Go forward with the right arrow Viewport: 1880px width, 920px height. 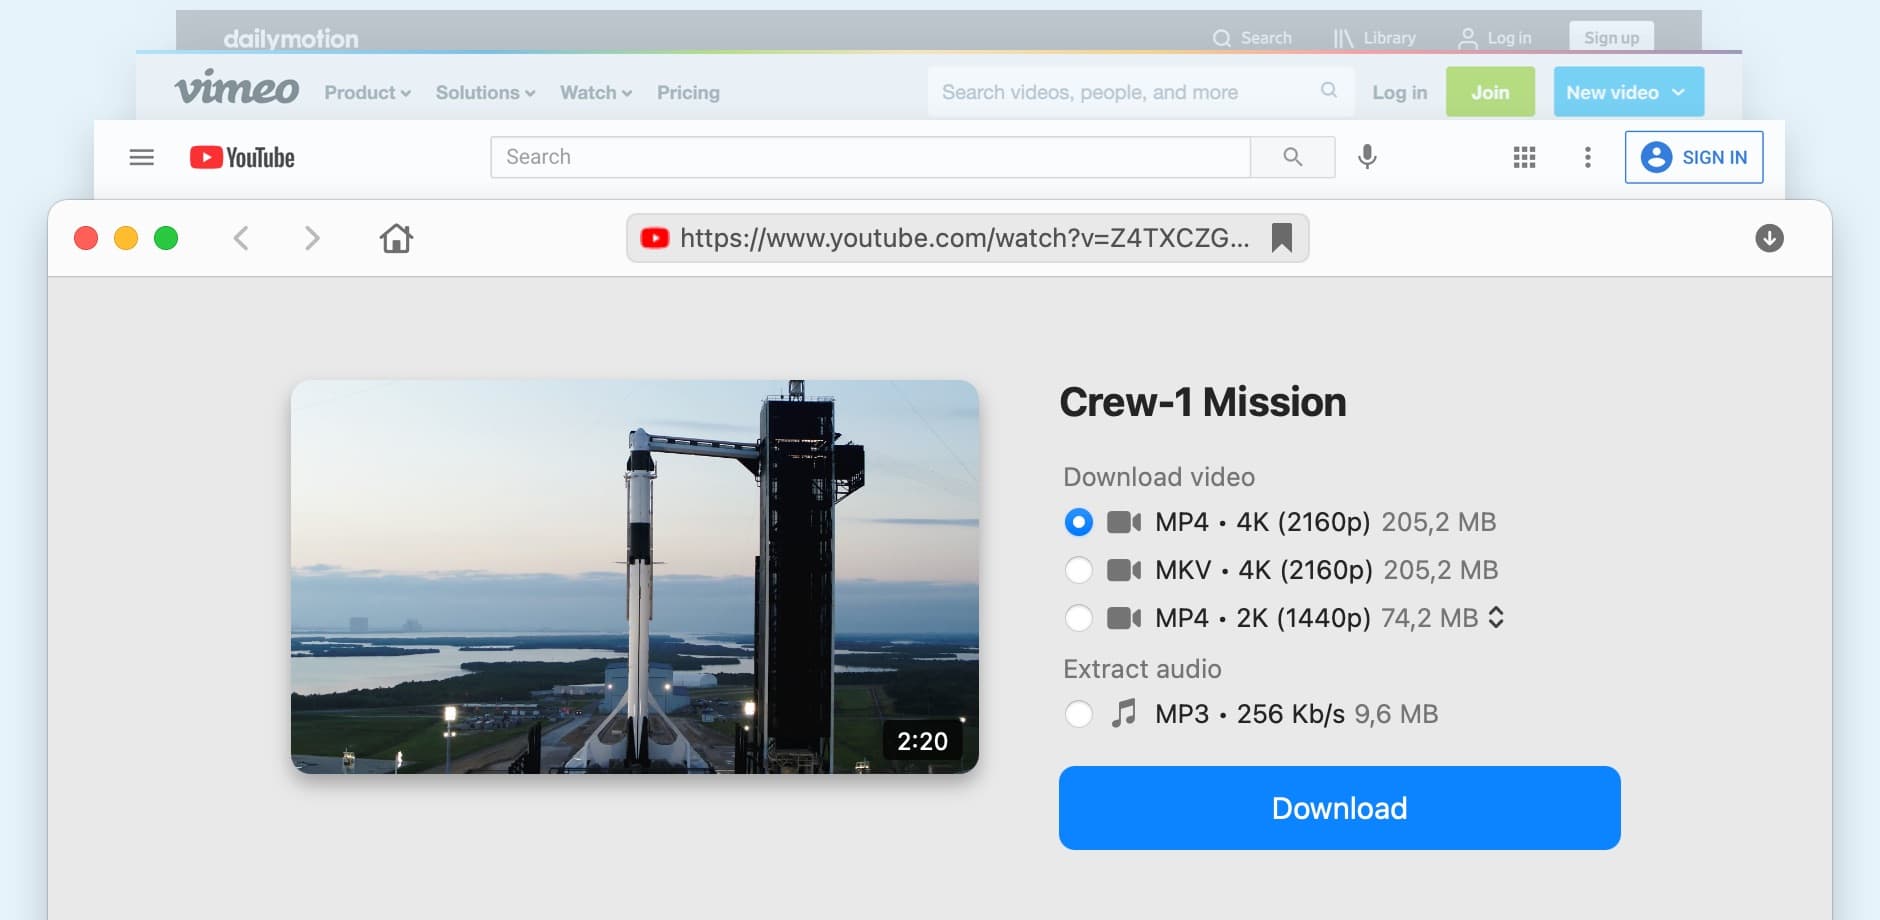tap(312, 238)
